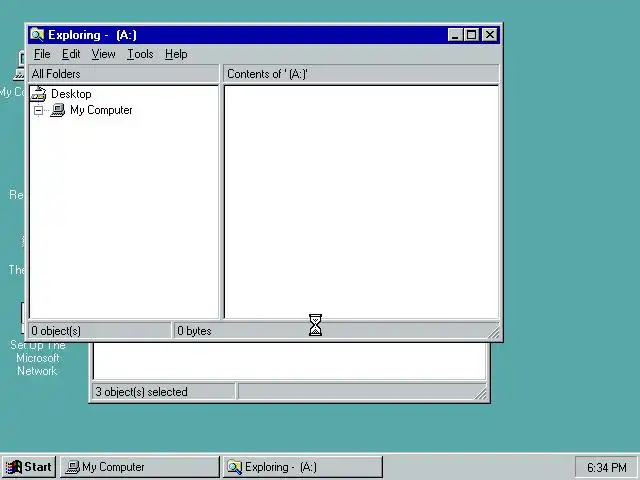Minimize the Exploring window

pos(455,35)
